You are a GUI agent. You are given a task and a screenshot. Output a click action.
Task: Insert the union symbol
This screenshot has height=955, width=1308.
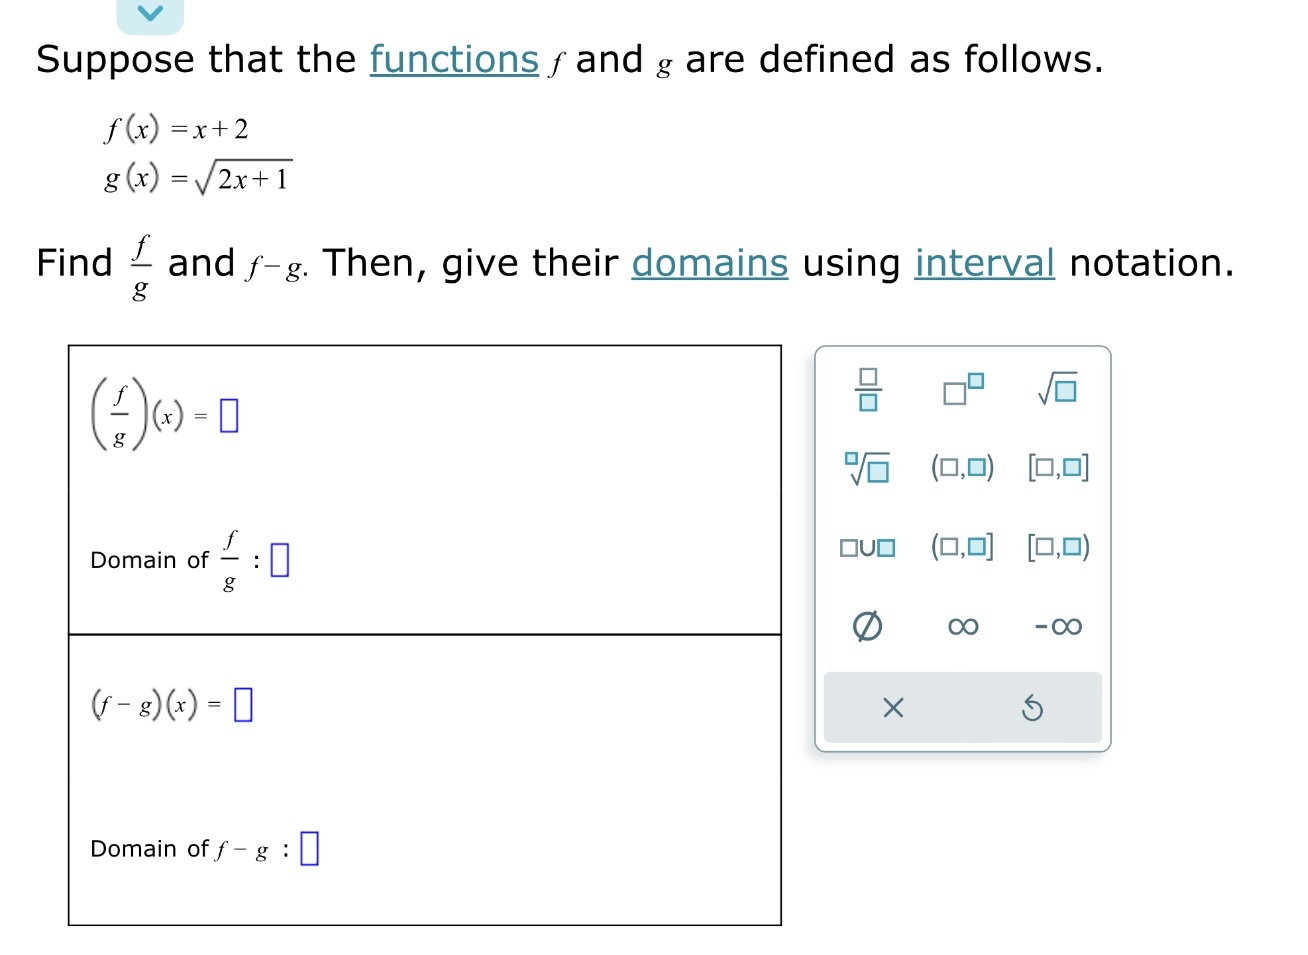click(x=867, y=546)
